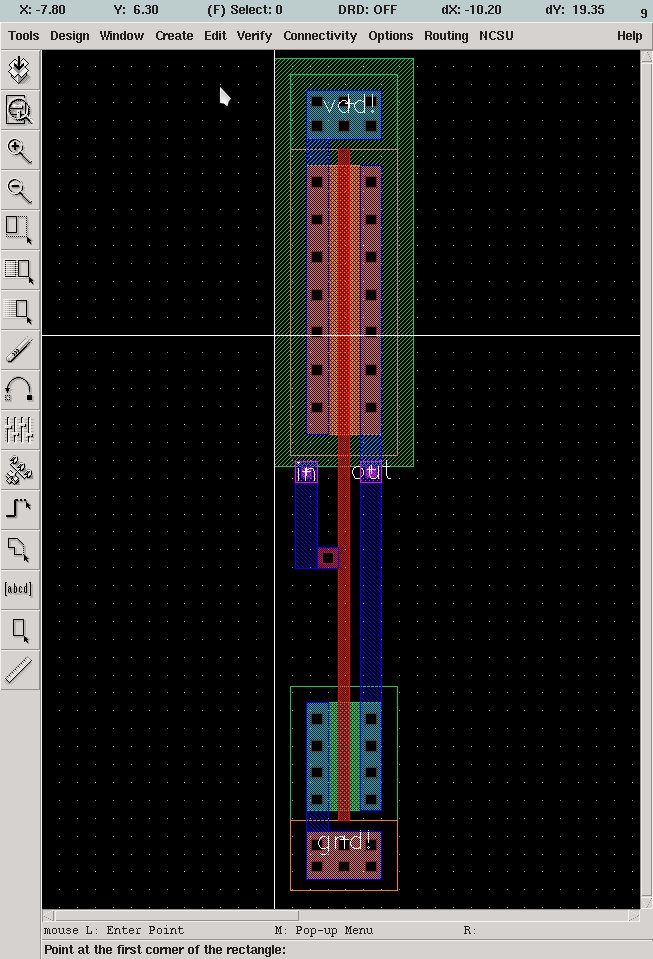Click the Save design icon
Viewport: 653px width, 959px height.
(x=20, y=69)
